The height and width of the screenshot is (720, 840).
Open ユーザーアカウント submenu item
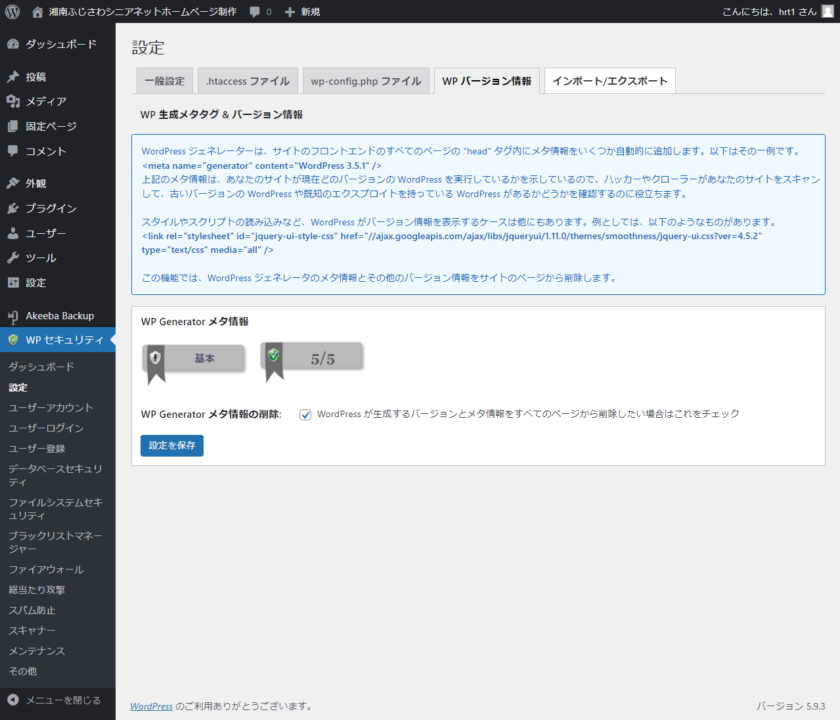tap(51, 408)
